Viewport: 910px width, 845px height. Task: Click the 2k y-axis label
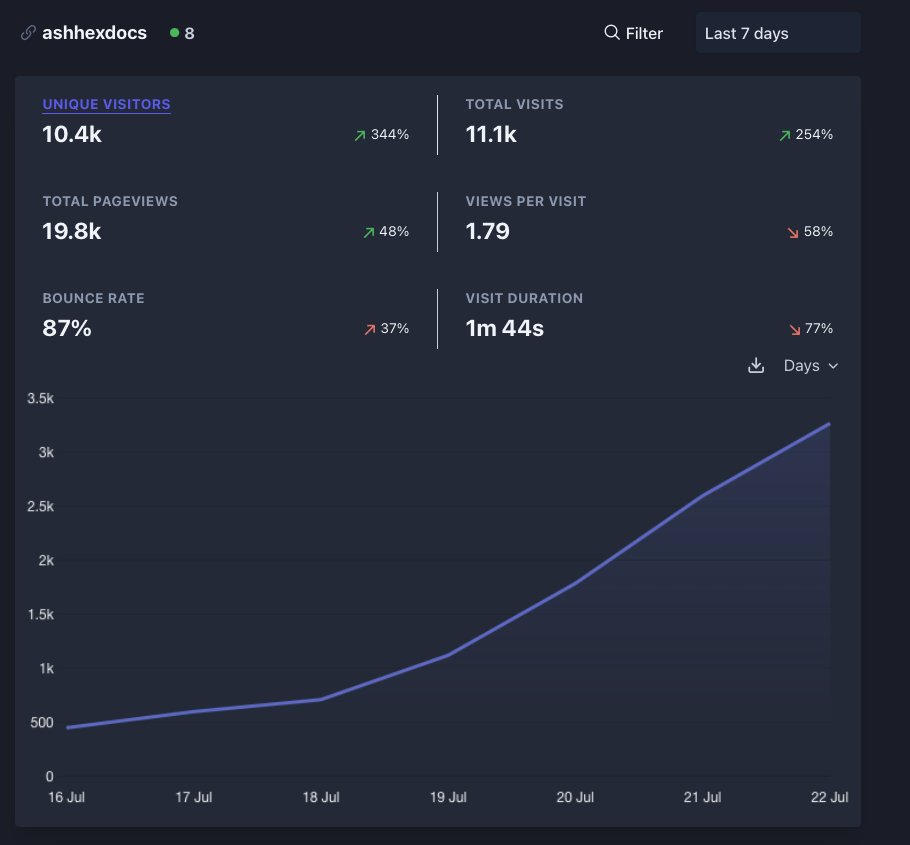click(46, 561)
